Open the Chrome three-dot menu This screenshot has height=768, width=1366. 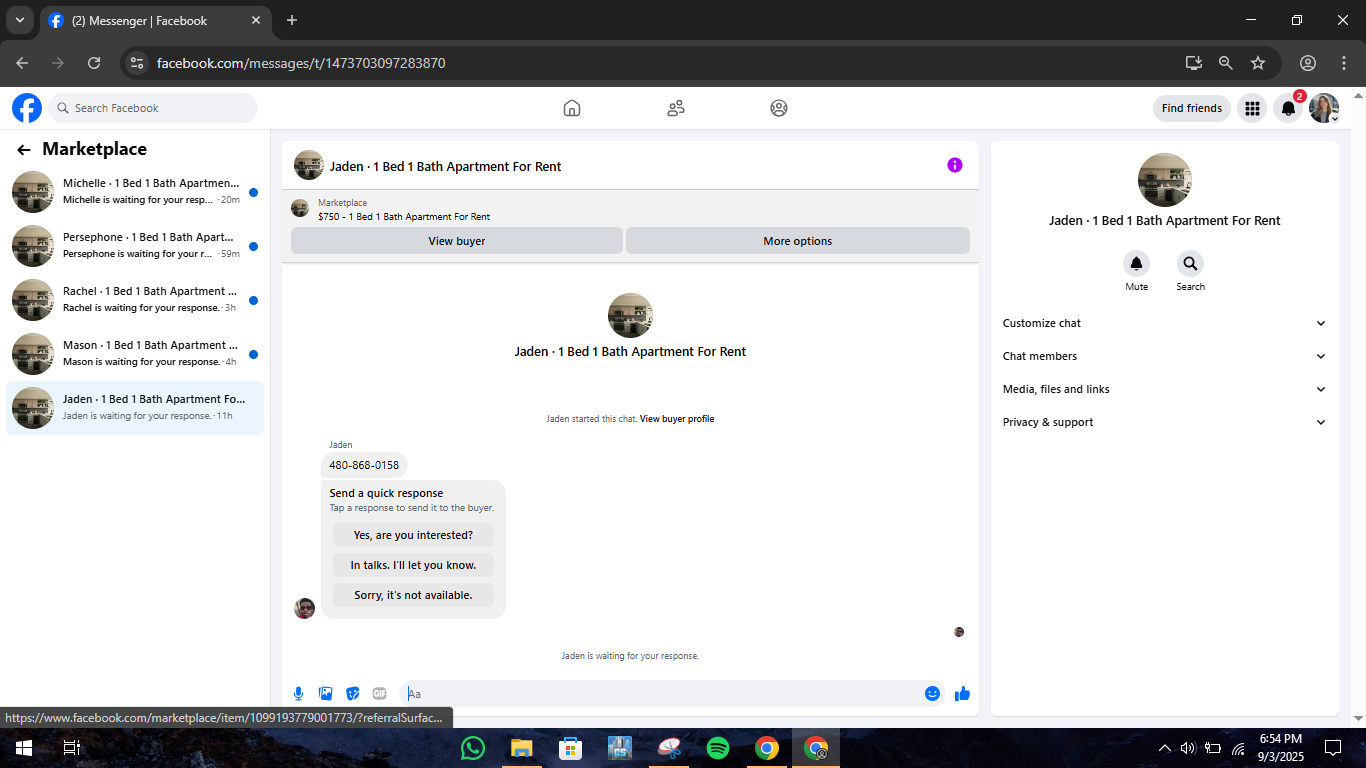click(1344, 63)
